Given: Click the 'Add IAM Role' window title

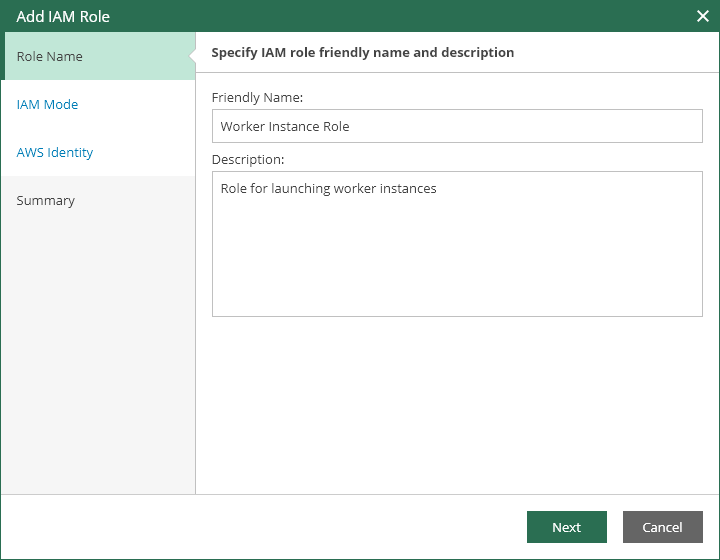Looking at the screenshot, I should click(63, 16).
